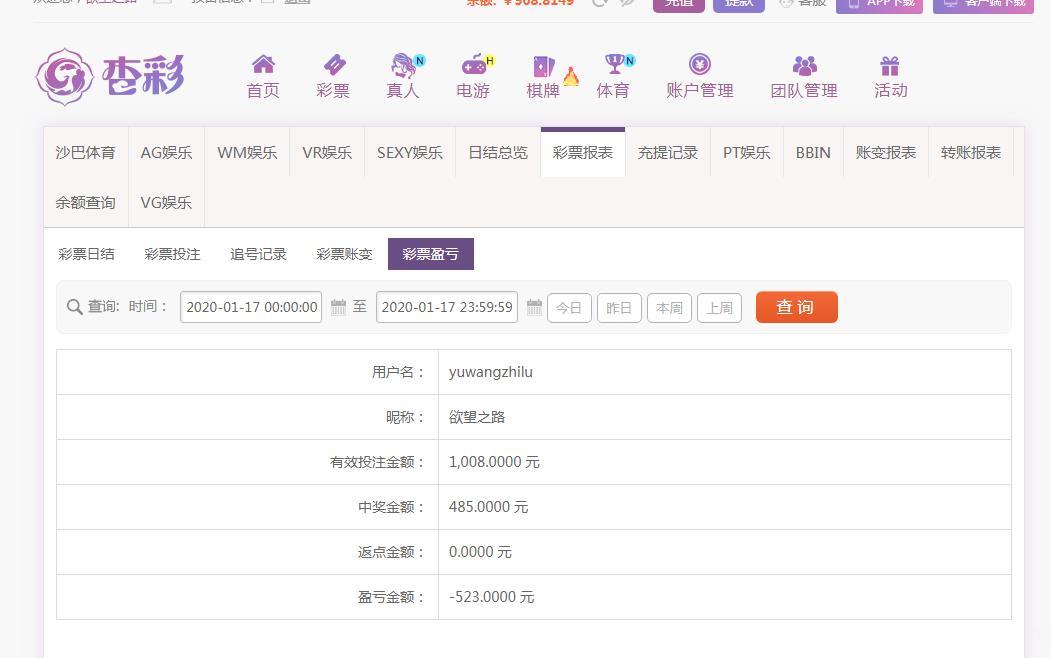Switch to the 充提记录 tab
Viewport: 1051px width, 658px height.
pos(668,153)
